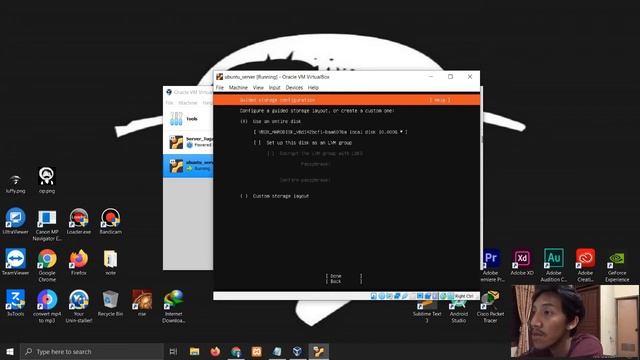Open Adobe Creative Cloud desktop shortcut
640x360 pixels.
[x=585, y=265]
